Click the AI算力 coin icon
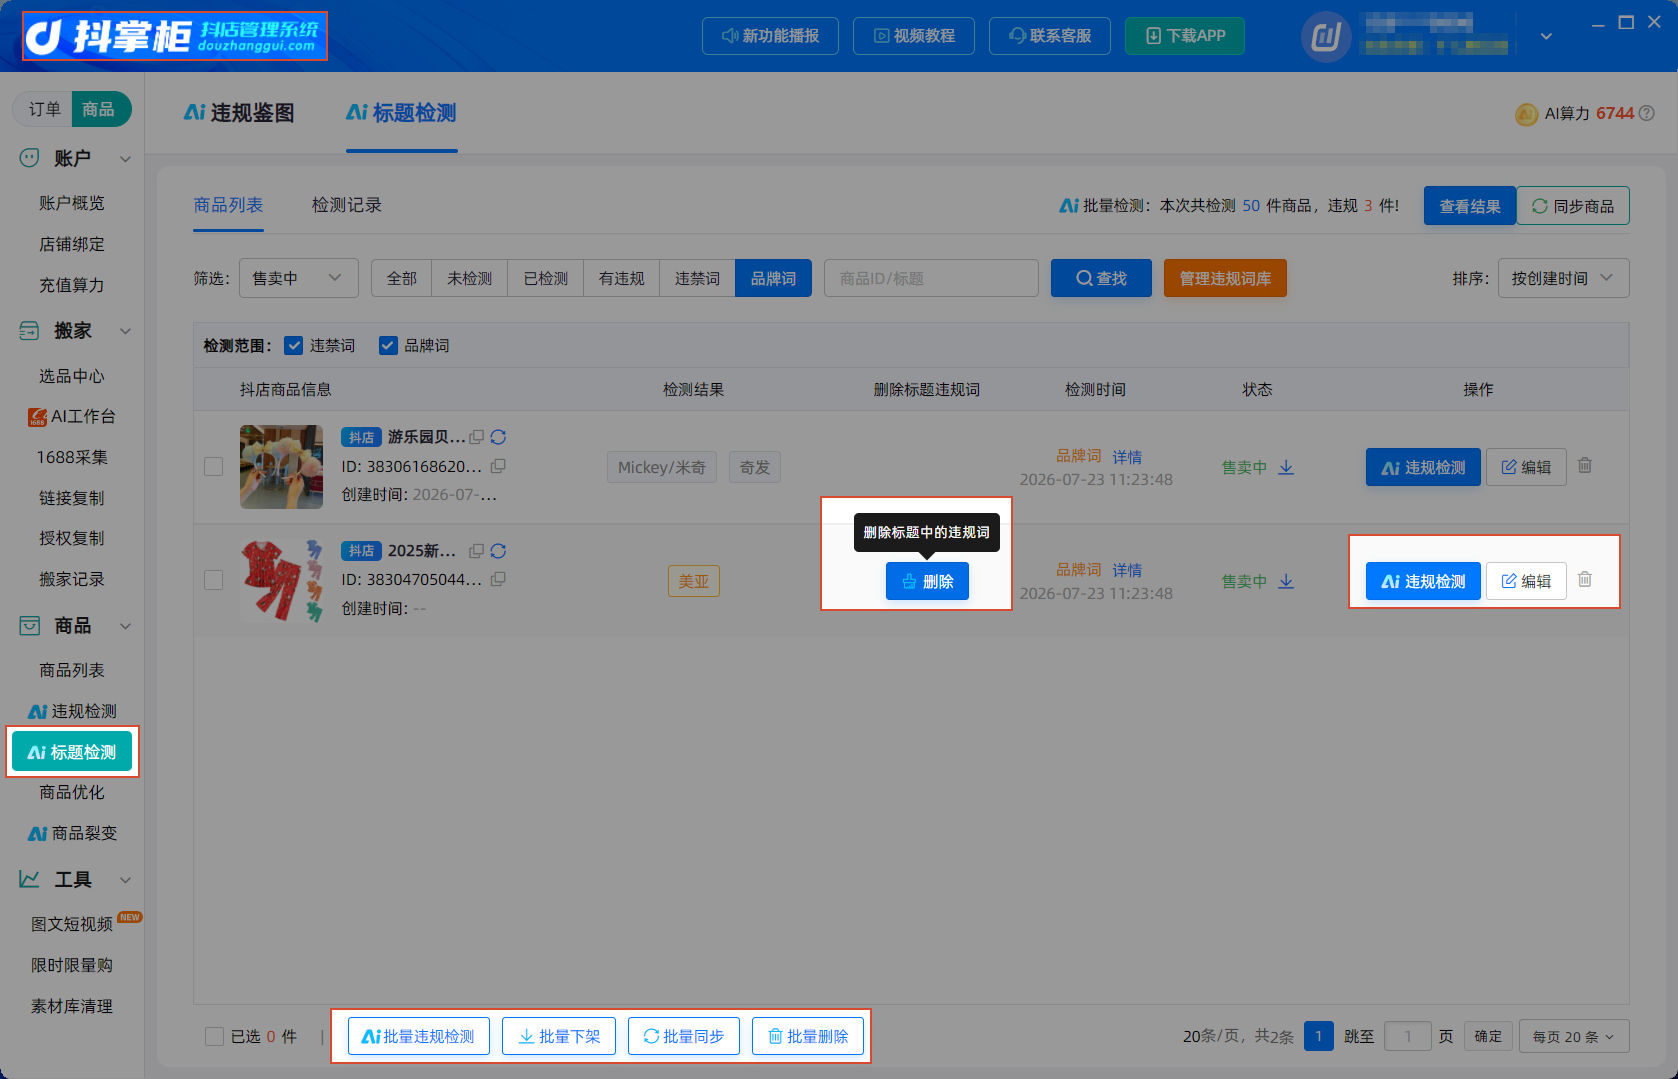 1526,114
